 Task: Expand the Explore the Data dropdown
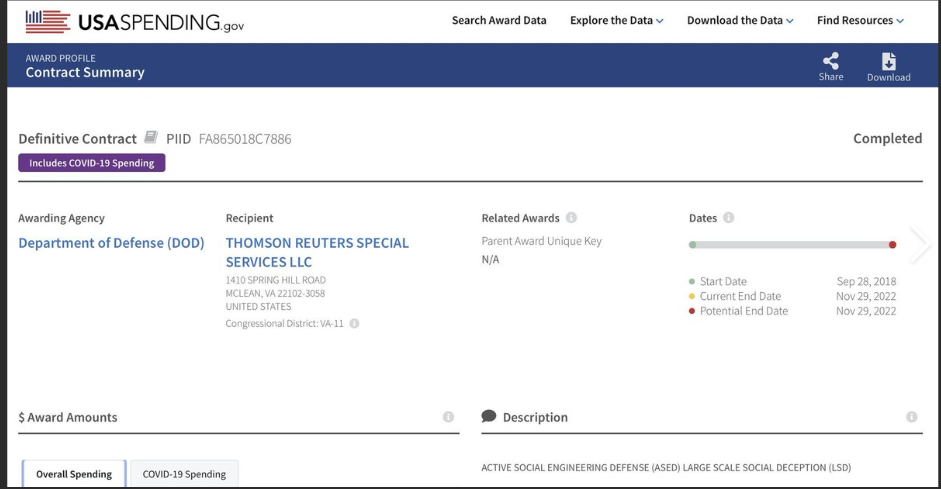pyautogui.click(x=616, y=20)
